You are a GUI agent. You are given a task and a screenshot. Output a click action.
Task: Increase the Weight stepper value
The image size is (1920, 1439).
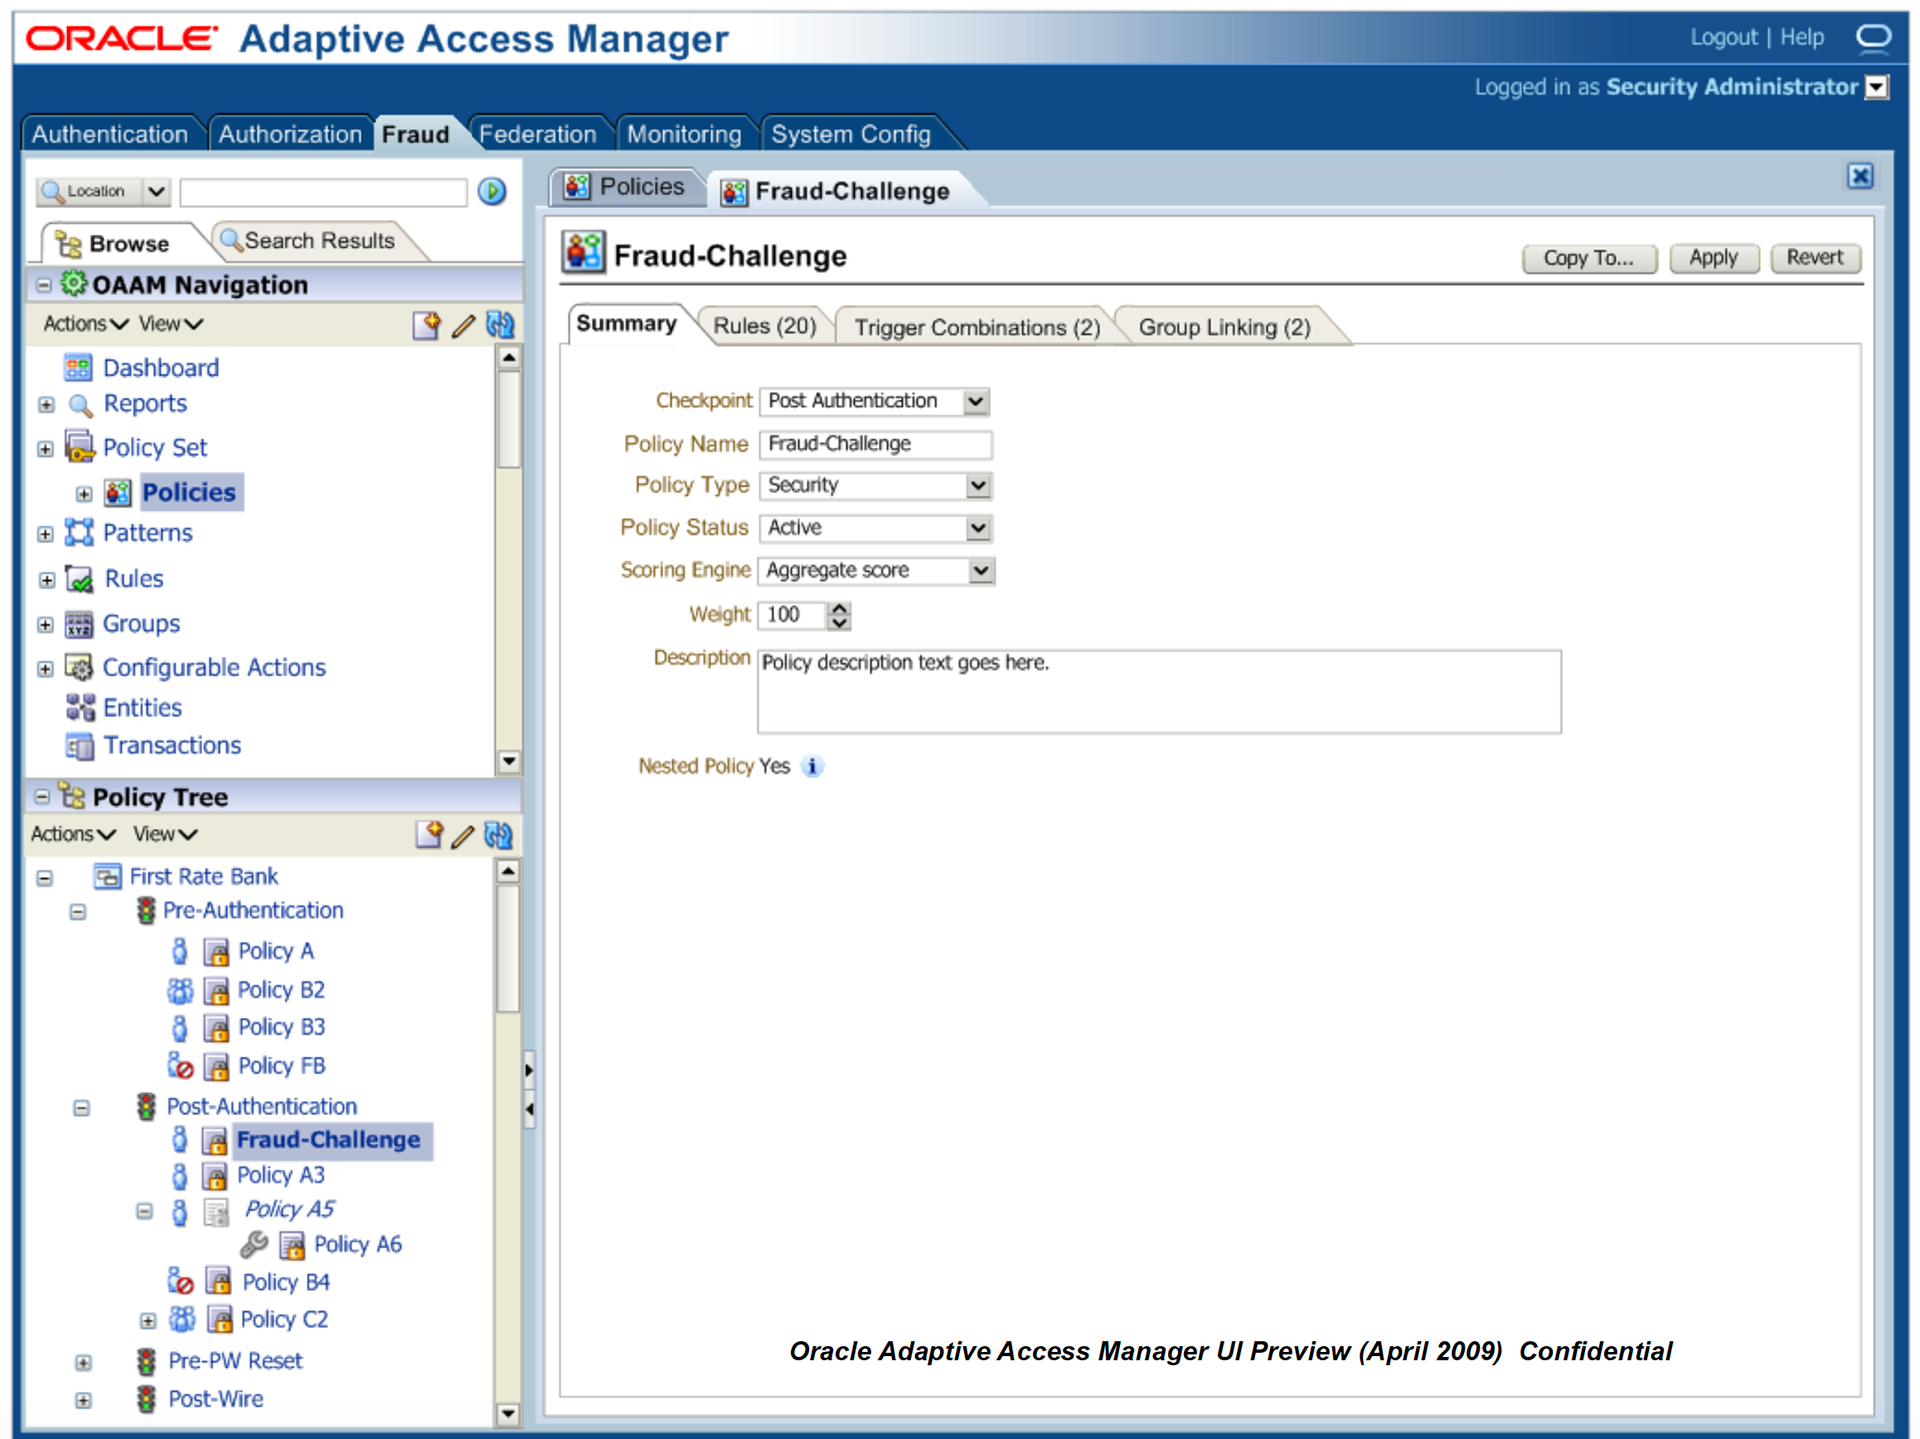tap(840, 608)
